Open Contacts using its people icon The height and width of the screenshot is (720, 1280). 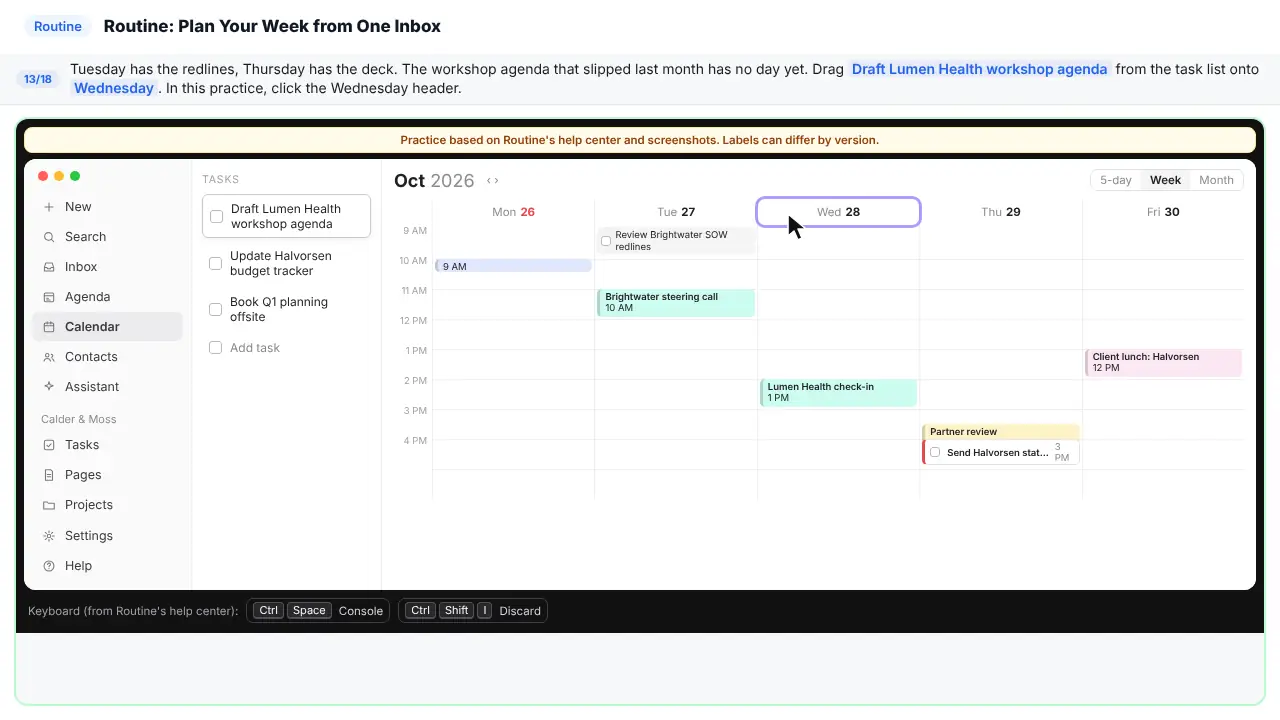tap(49, 357)
